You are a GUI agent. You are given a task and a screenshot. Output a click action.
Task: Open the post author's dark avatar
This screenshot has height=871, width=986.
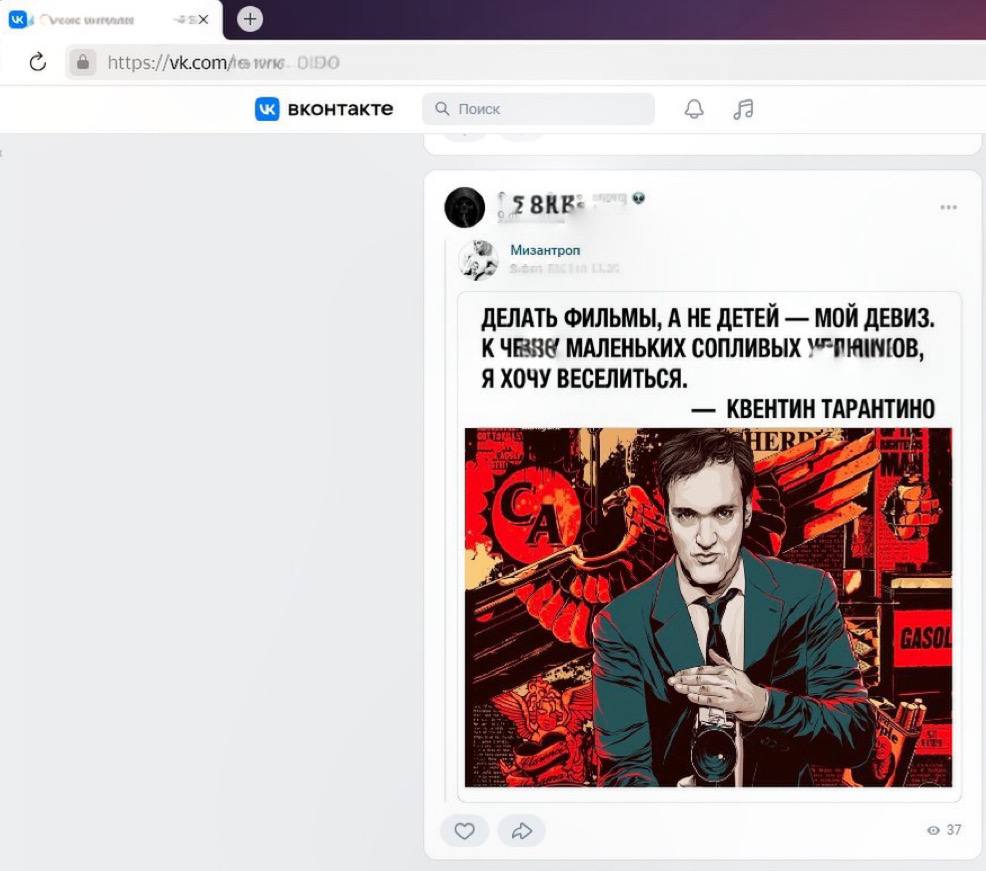pyautogui.click(x=464, y=207)
